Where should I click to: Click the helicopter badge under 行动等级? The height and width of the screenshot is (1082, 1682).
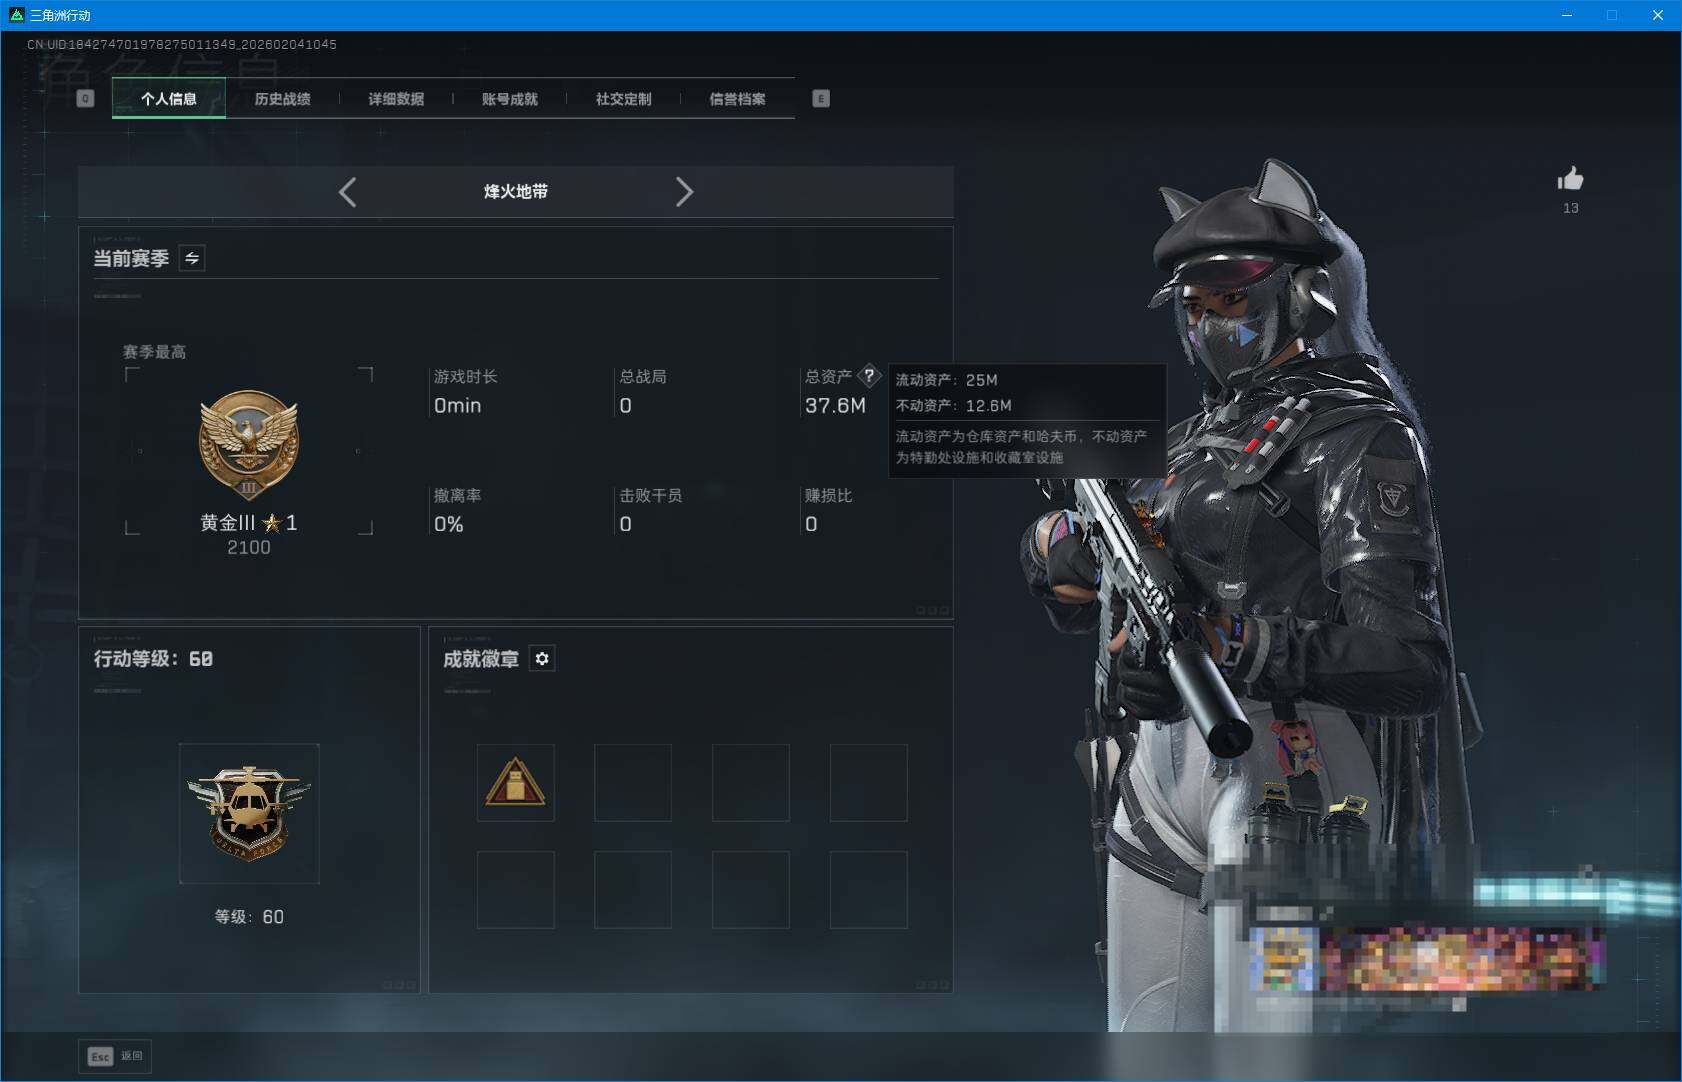249,813
